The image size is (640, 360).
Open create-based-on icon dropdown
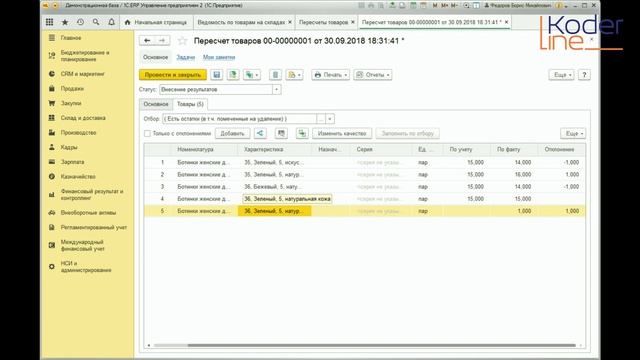(251, 75)
